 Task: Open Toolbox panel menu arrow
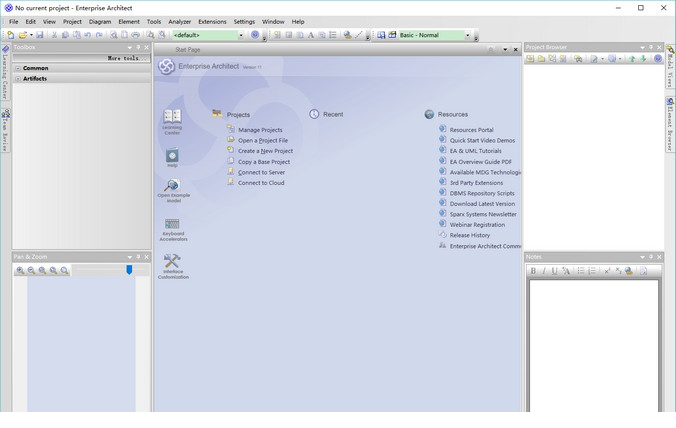129,47
